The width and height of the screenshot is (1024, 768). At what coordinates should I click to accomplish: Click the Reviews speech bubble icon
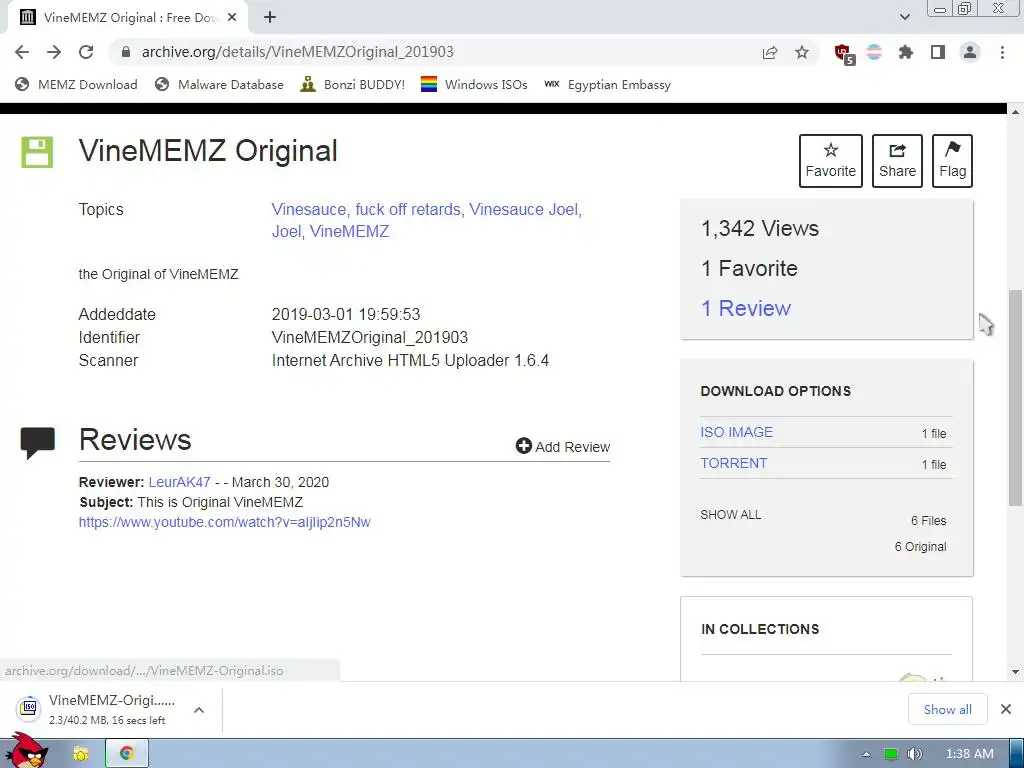click(38, 443)
